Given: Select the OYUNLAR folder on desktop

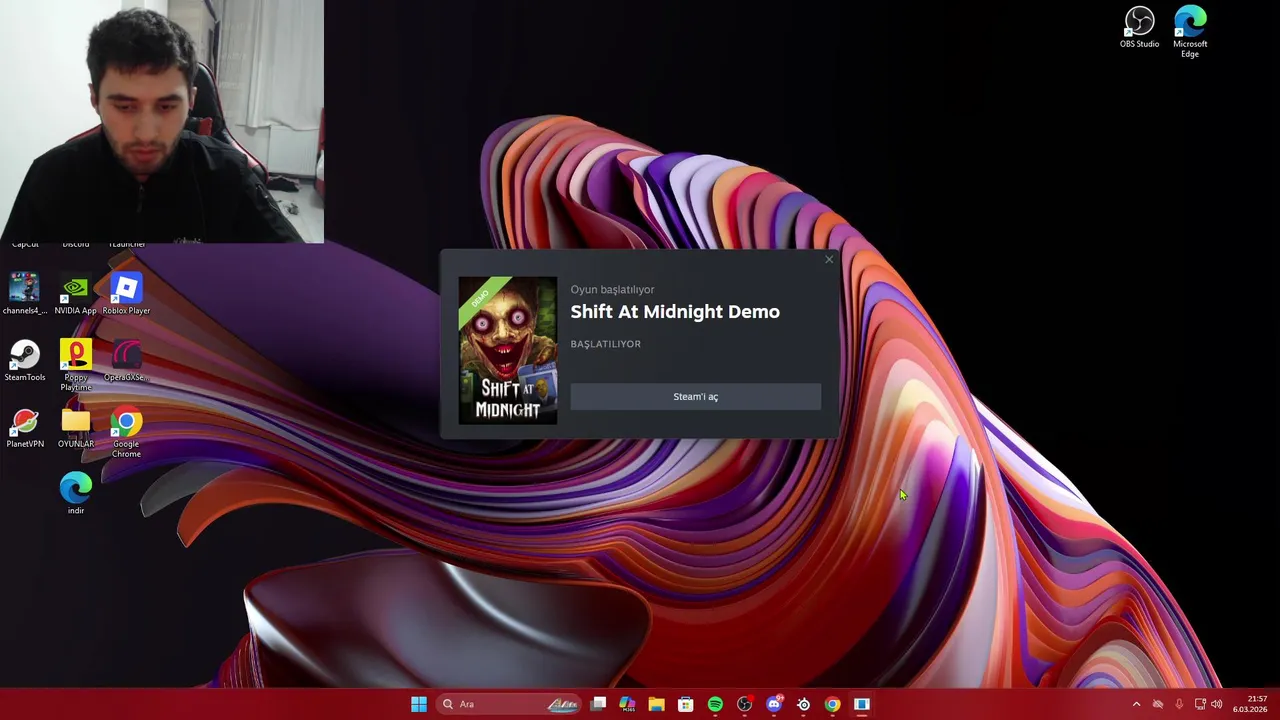Looking at the screenshot, I should pos(75,428).
